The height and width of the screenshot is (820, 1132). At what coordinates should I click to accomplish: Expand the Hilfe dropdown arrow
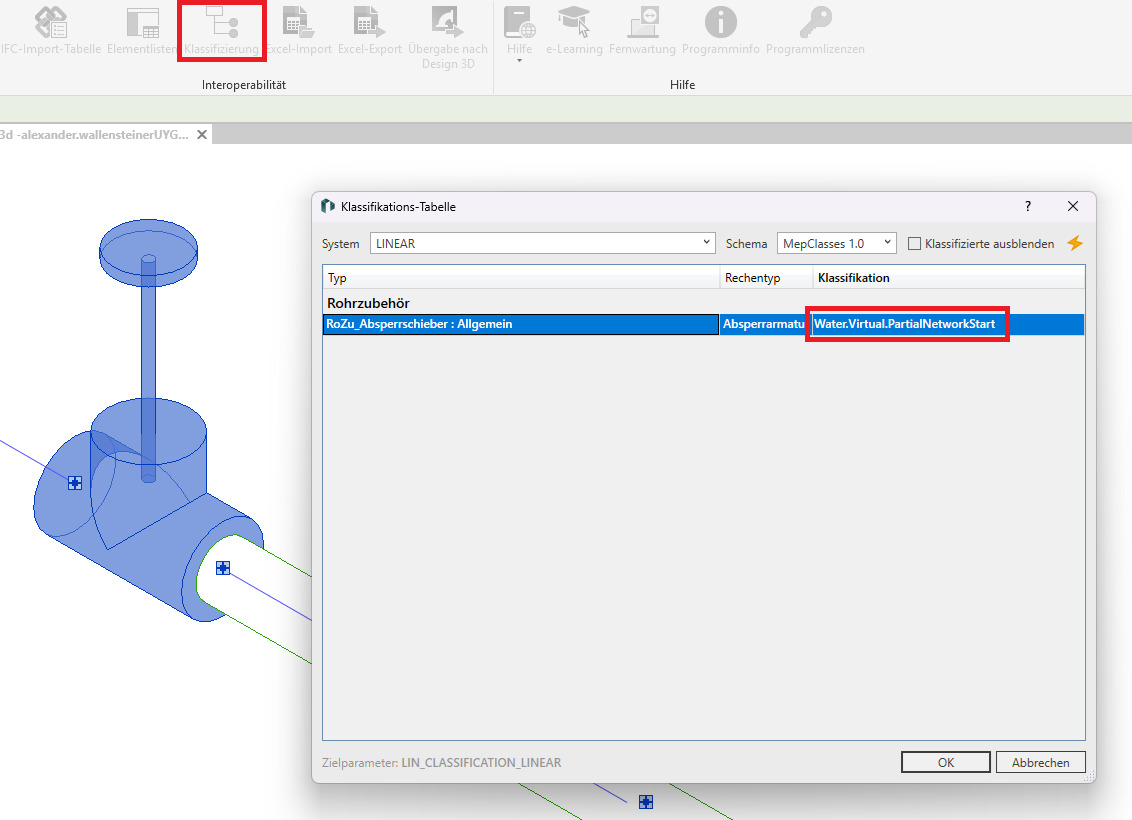[519, 61]
